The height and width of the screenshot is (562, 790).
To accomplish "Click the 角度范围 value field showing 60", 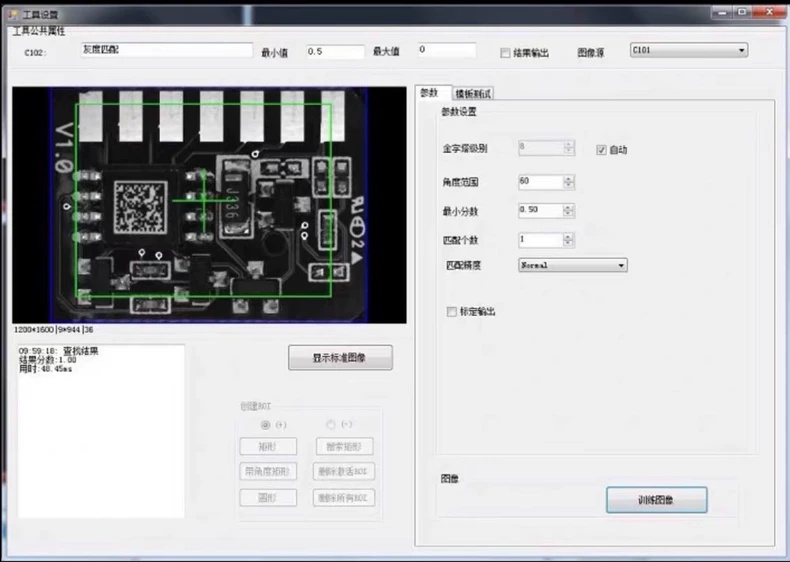I will 540,181.
